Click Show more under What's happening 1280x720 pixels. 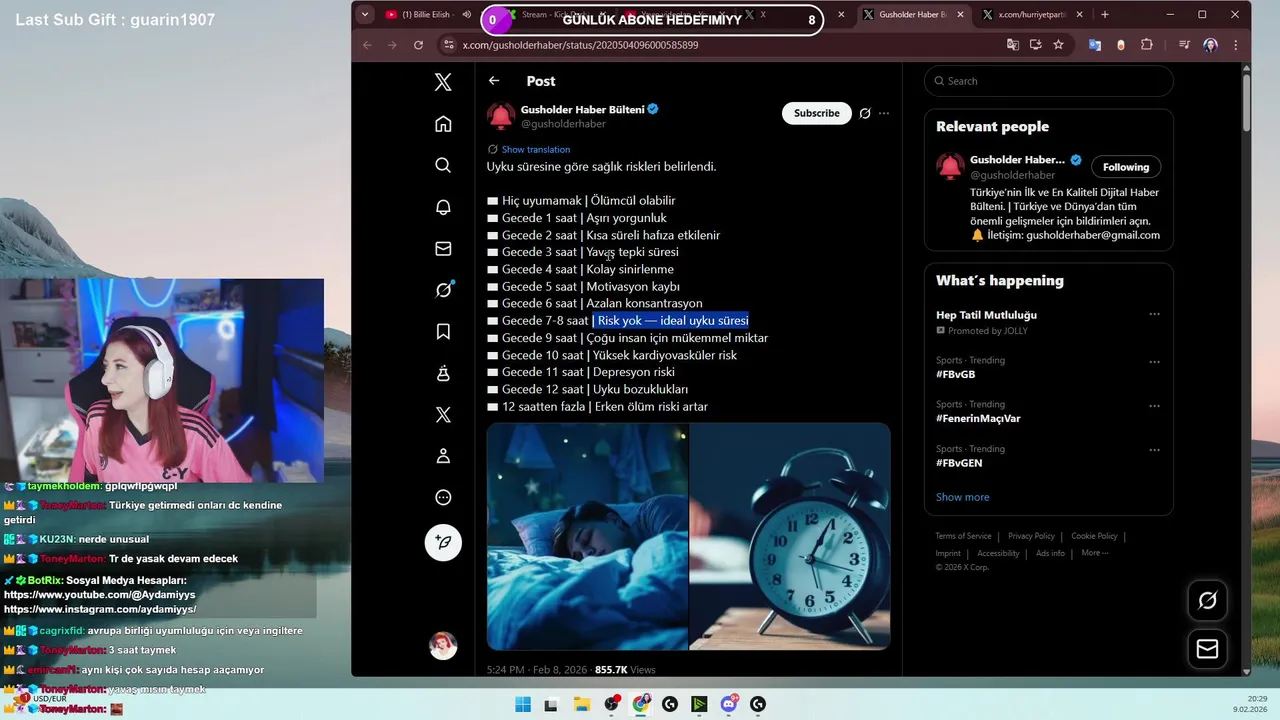(962, 497)
